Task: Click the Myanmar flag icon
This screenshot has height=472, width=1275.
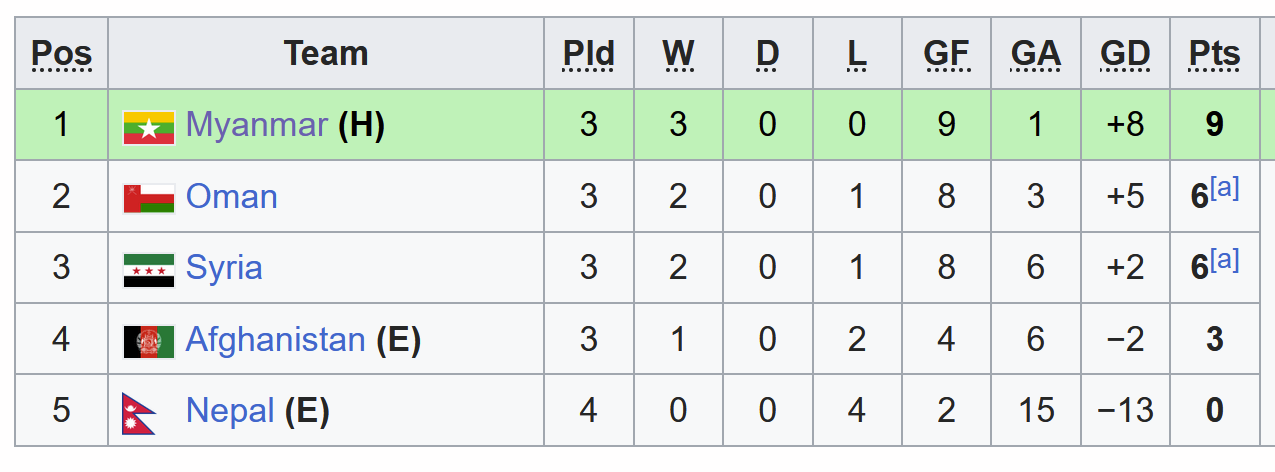Action: (149, 126)
